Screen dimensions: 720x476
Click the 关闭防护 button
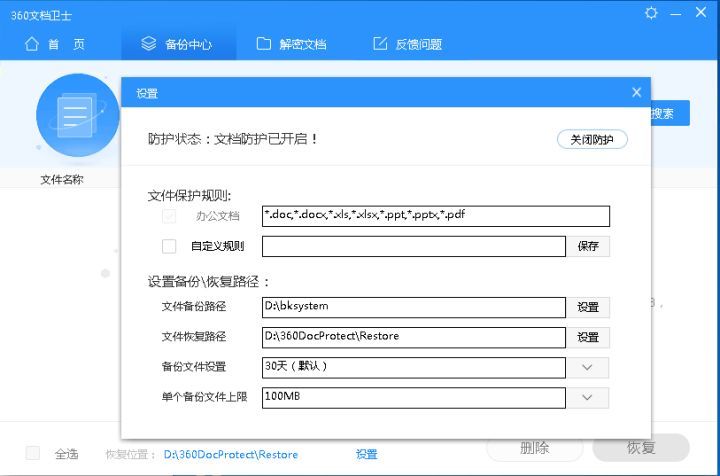(x=591, y=139)
